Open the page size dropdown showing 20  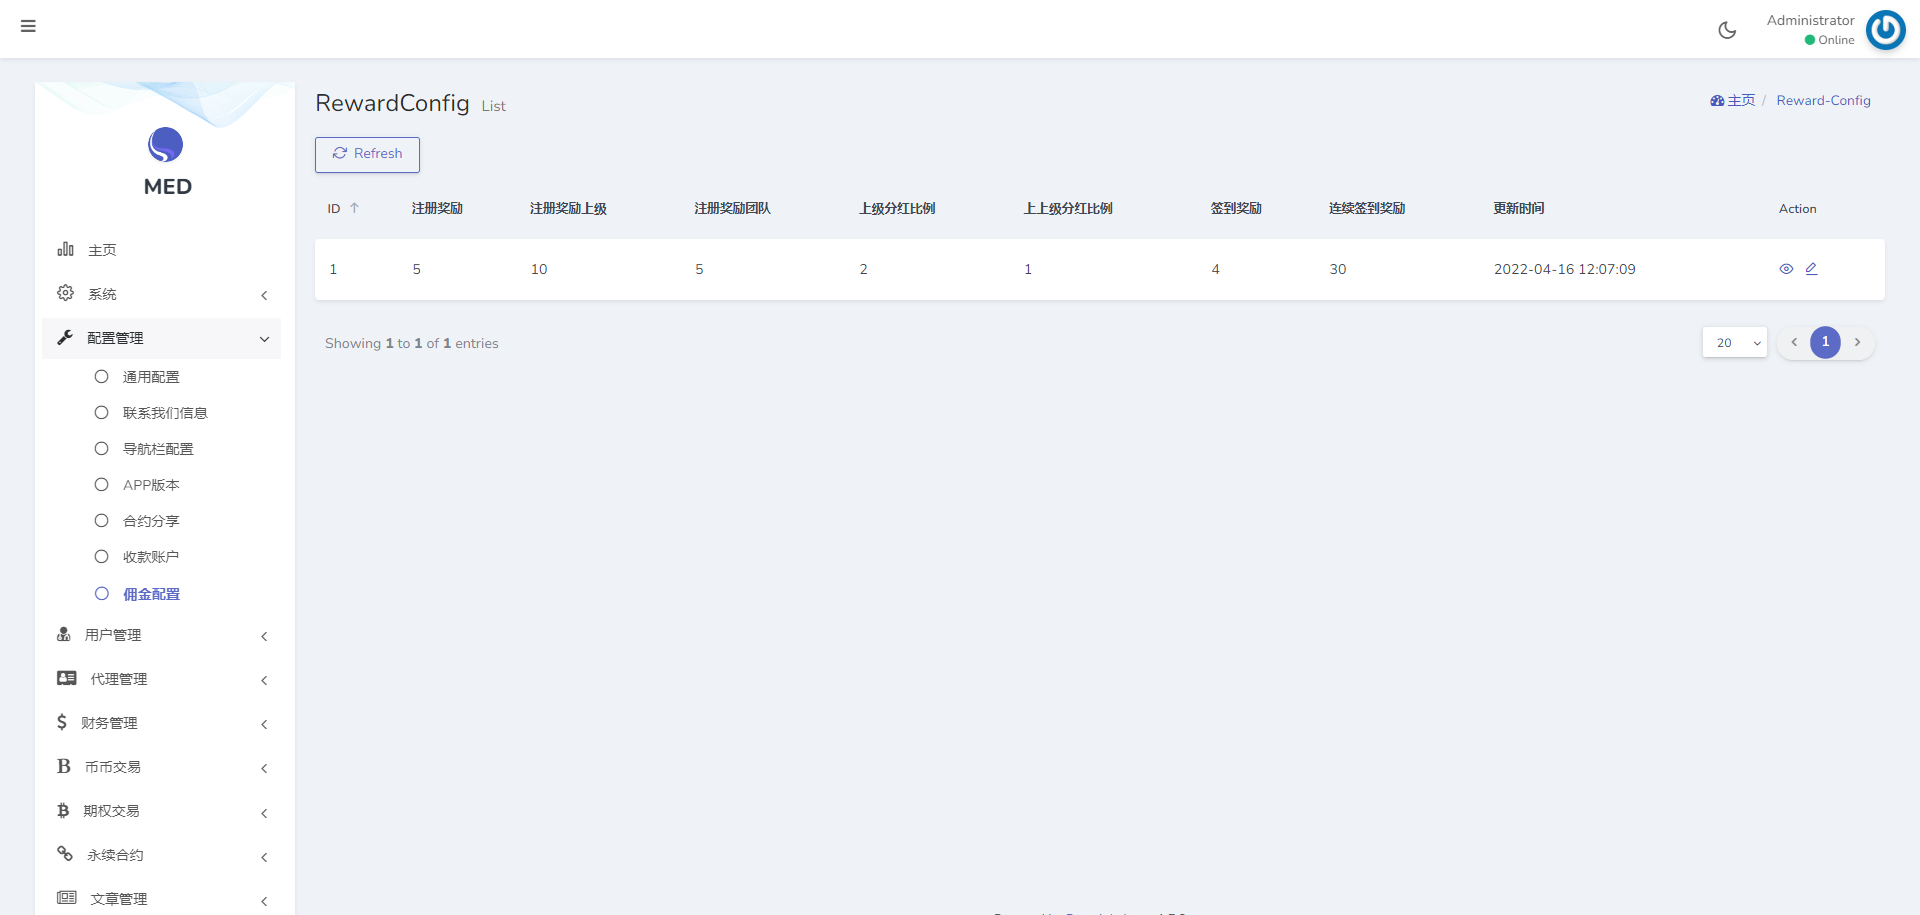tap(1735, 342)
